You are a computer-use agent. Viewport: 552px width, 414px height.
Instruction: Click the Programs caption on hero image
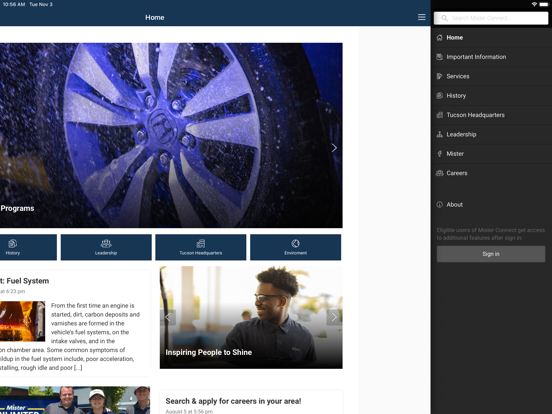coord(17,208)
